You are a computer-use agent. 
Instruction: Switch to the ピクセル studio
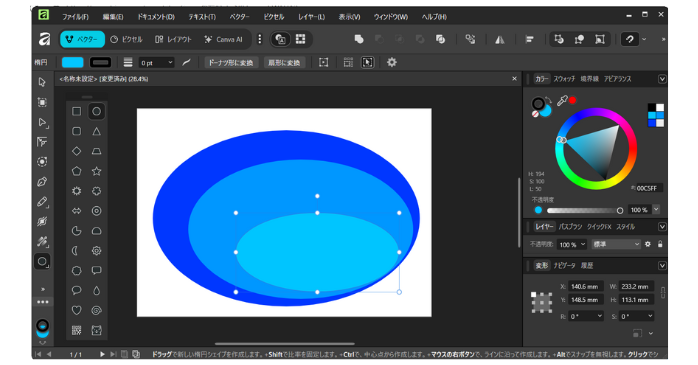coord(127,39)
